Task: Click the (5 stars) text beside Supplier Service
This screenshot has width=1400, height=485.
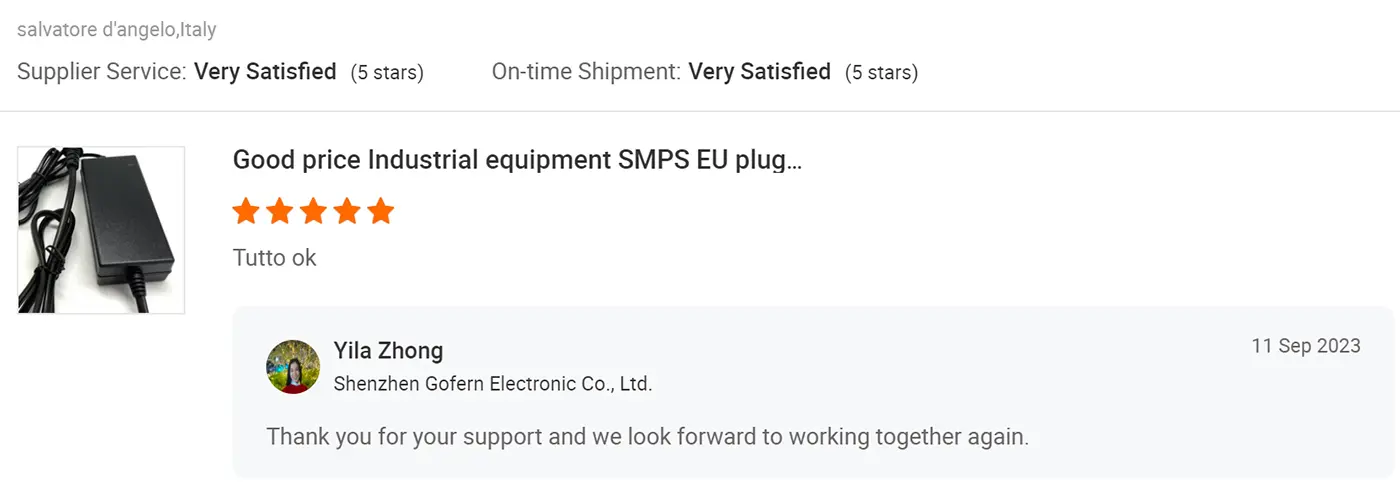Action: pos(387,73)
